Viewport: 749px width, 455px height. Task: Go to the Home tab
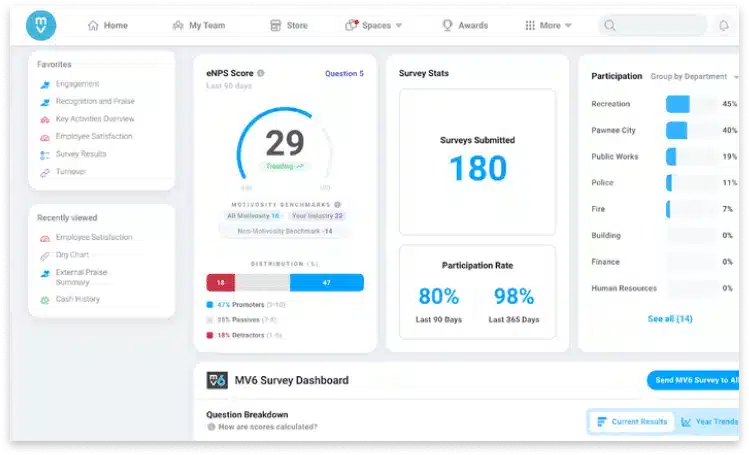tap(108, 26)
